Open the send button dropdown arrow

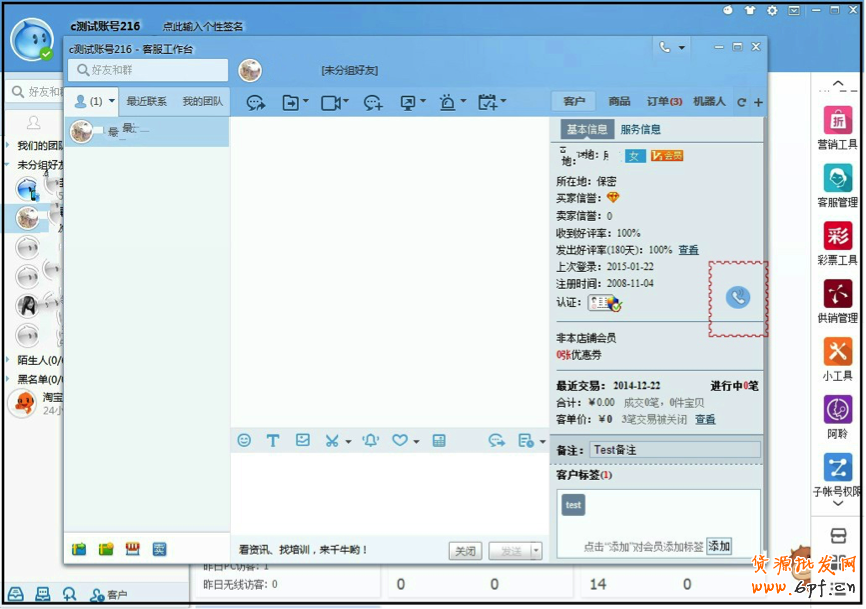coord(536,551)
